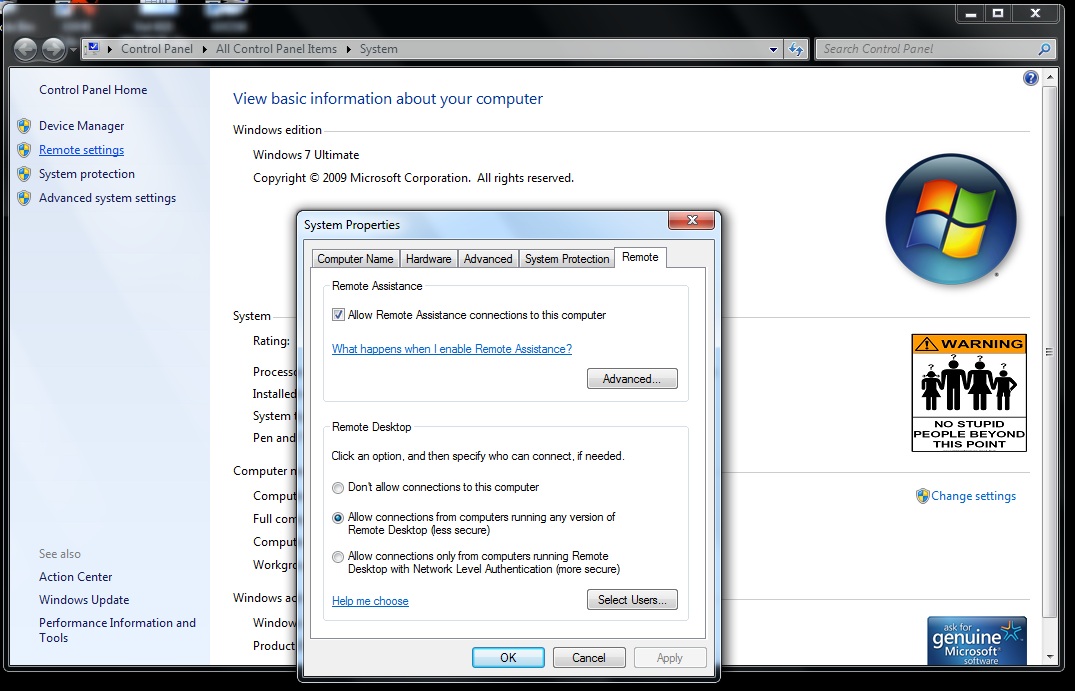1075x691 pixels.
Task: Open the Help me choose link
Action: [370, 601]
